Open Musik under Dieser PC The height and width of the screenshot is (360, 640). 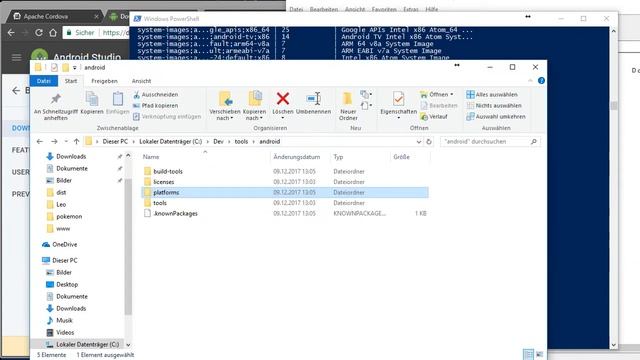(x=64, y=320)
